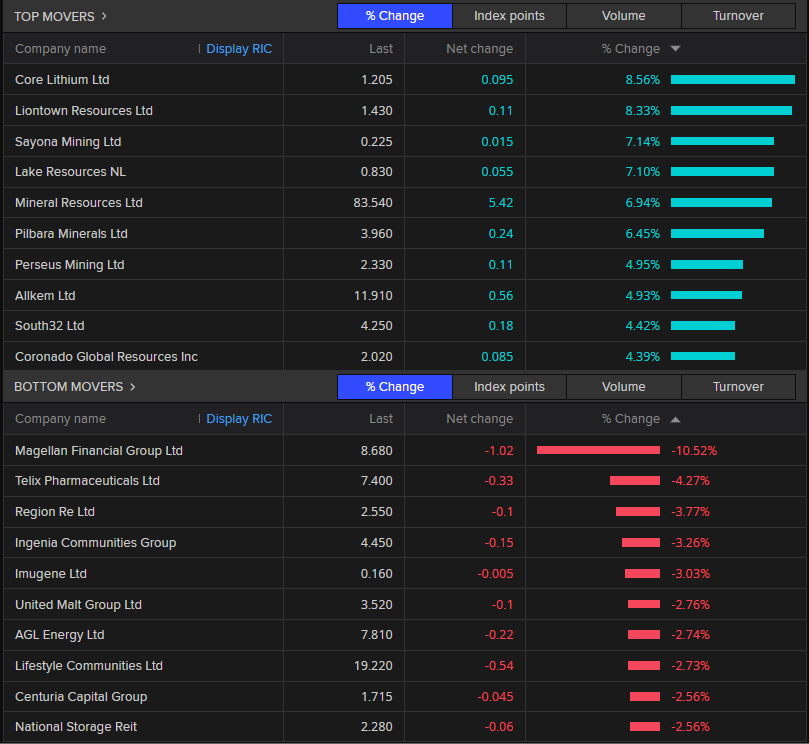Select Lifestyle Communities Ltd name
The image size is (809, 744).
pyautogui.click(x=89, y=666)
